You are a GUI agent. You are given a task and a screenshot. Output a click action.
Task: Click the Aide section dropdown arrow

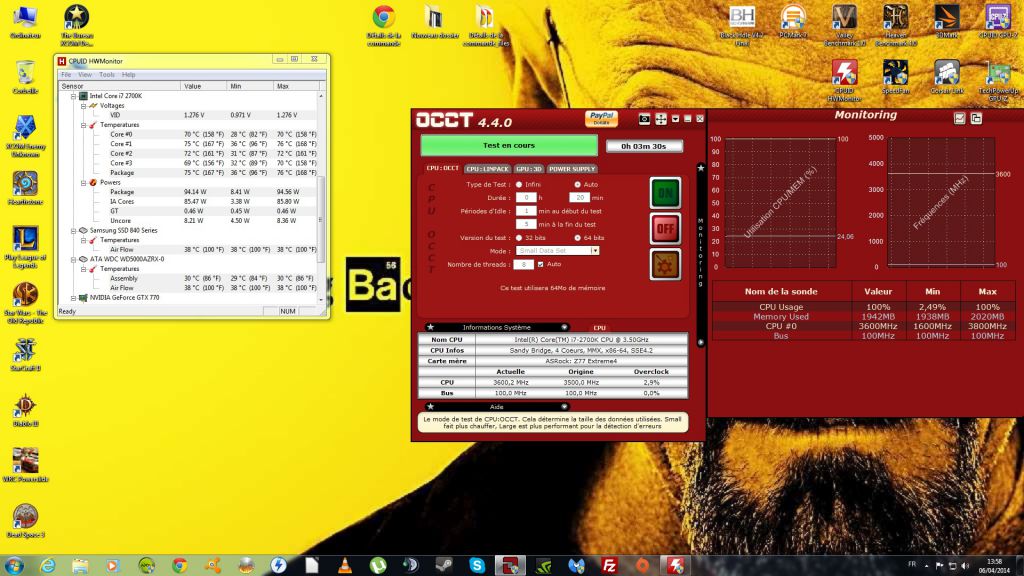[564, 406]
